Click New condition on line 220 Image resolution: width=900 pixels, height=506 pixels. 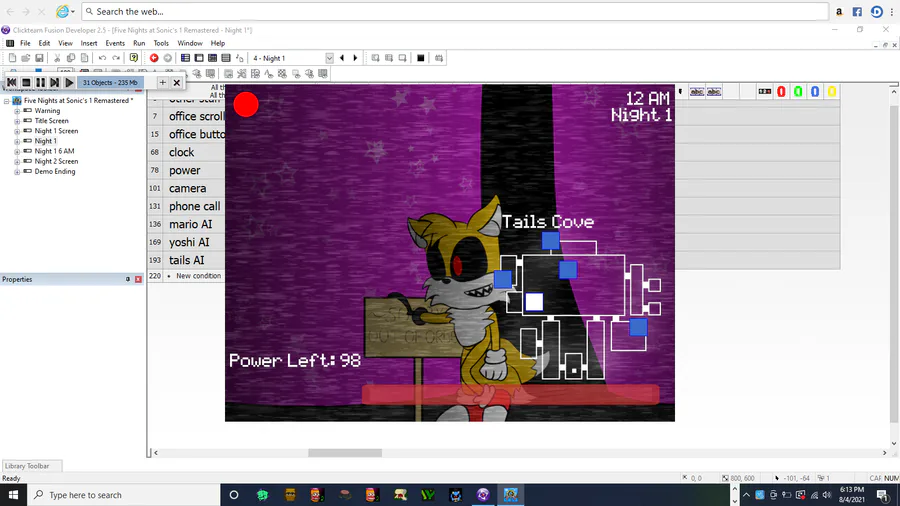pyautogui.click(x=199, y=276)
